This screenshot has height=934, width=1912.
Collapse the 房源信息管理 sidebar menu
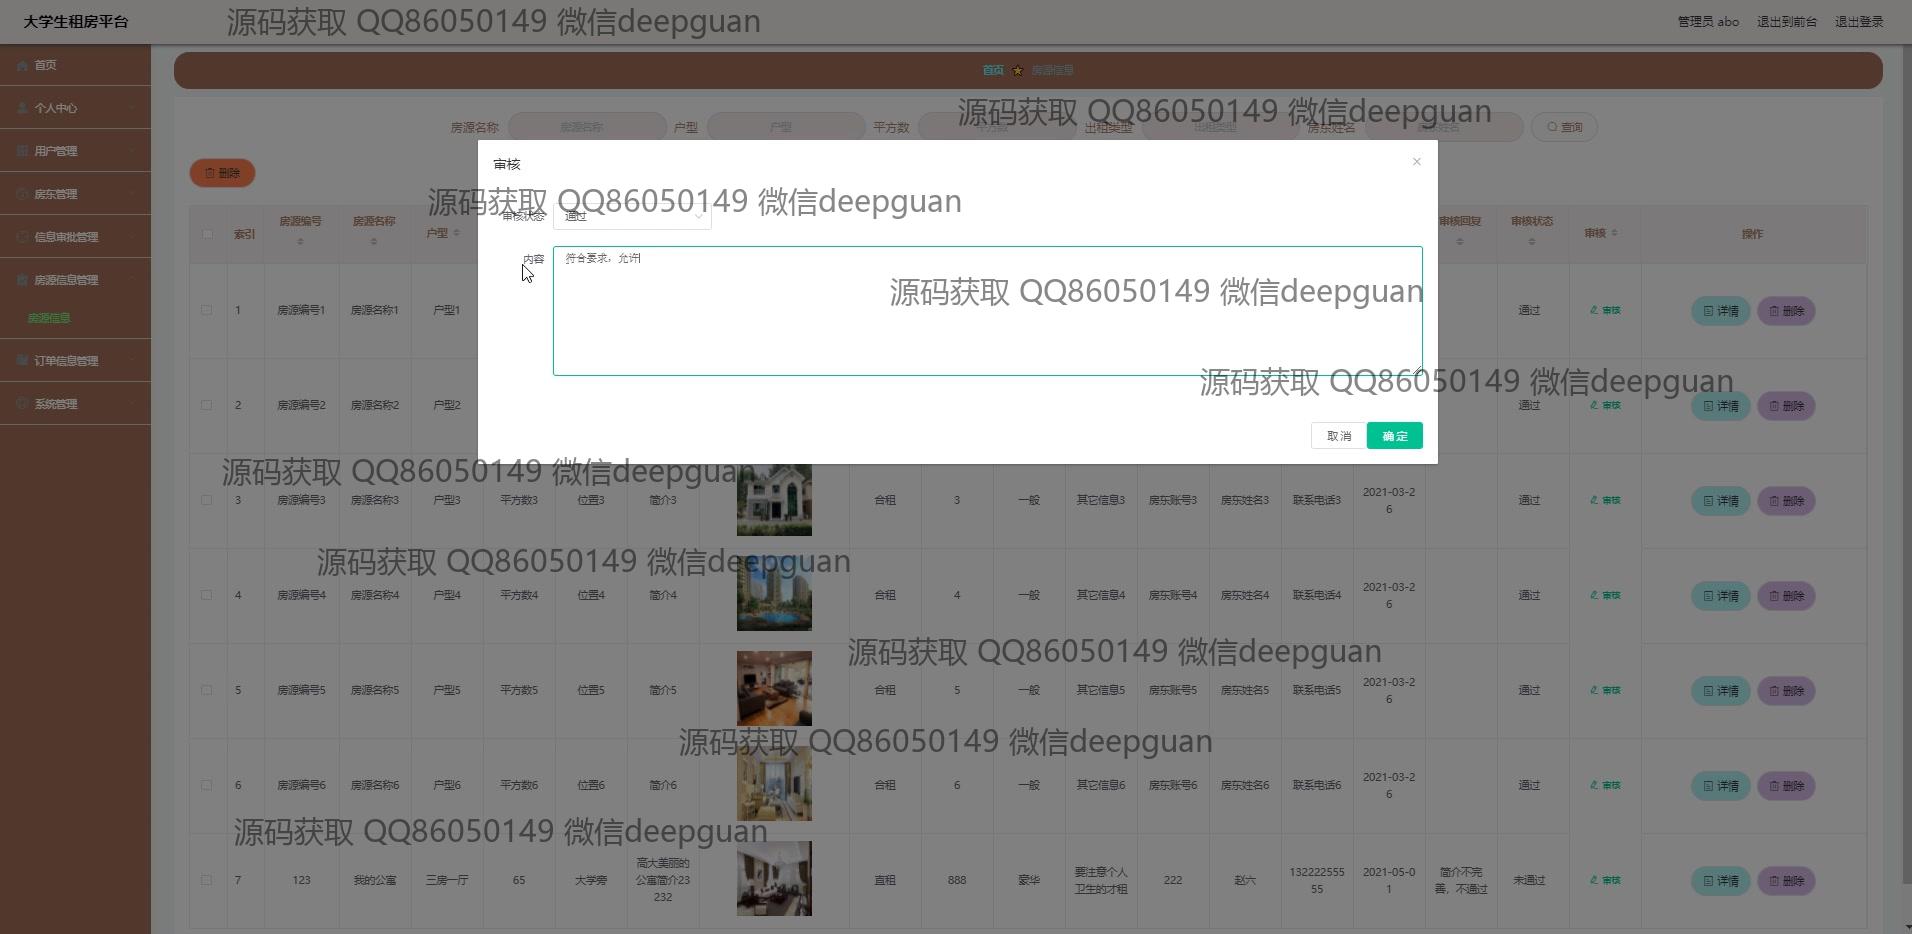[75, 280]
